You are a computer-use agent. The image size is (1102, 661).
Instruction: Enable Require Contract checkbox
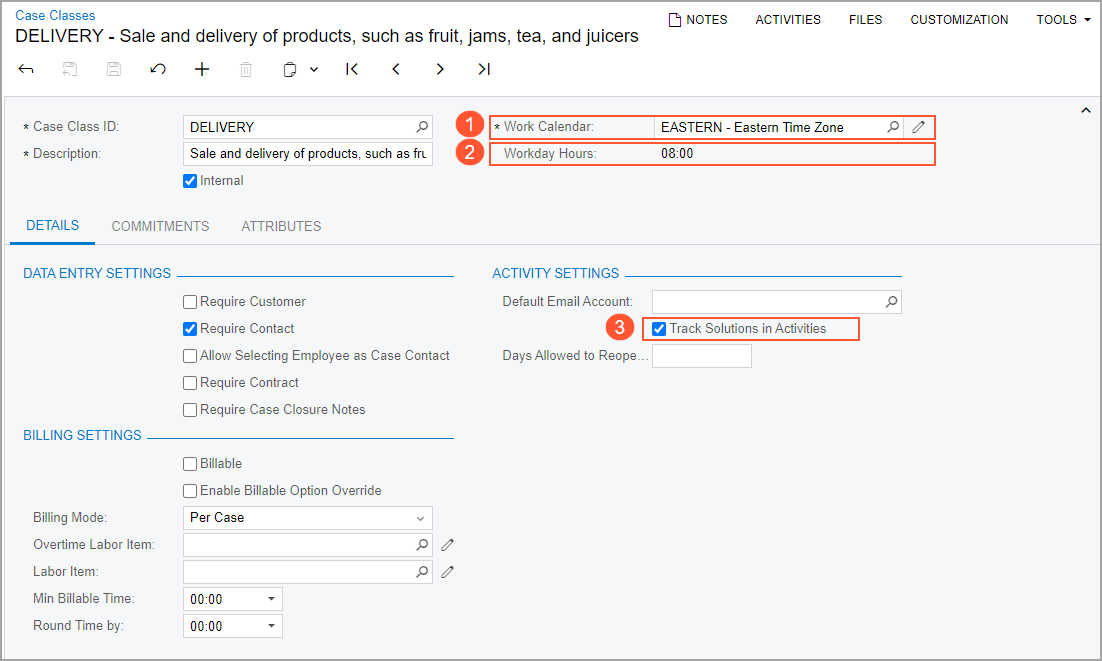pyautogui.click(x=190, y=383)
